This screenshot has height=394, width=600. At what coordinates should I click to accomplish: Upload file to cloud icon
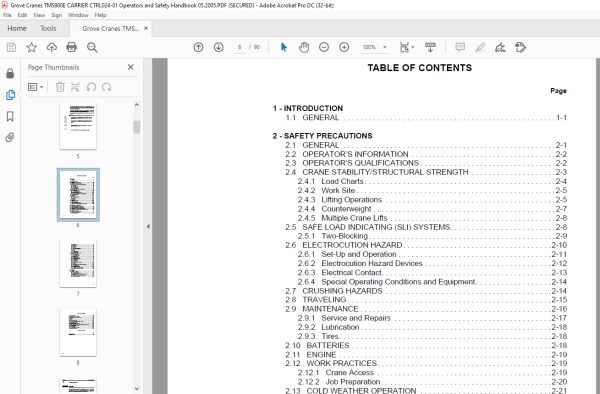pos(52,47)
